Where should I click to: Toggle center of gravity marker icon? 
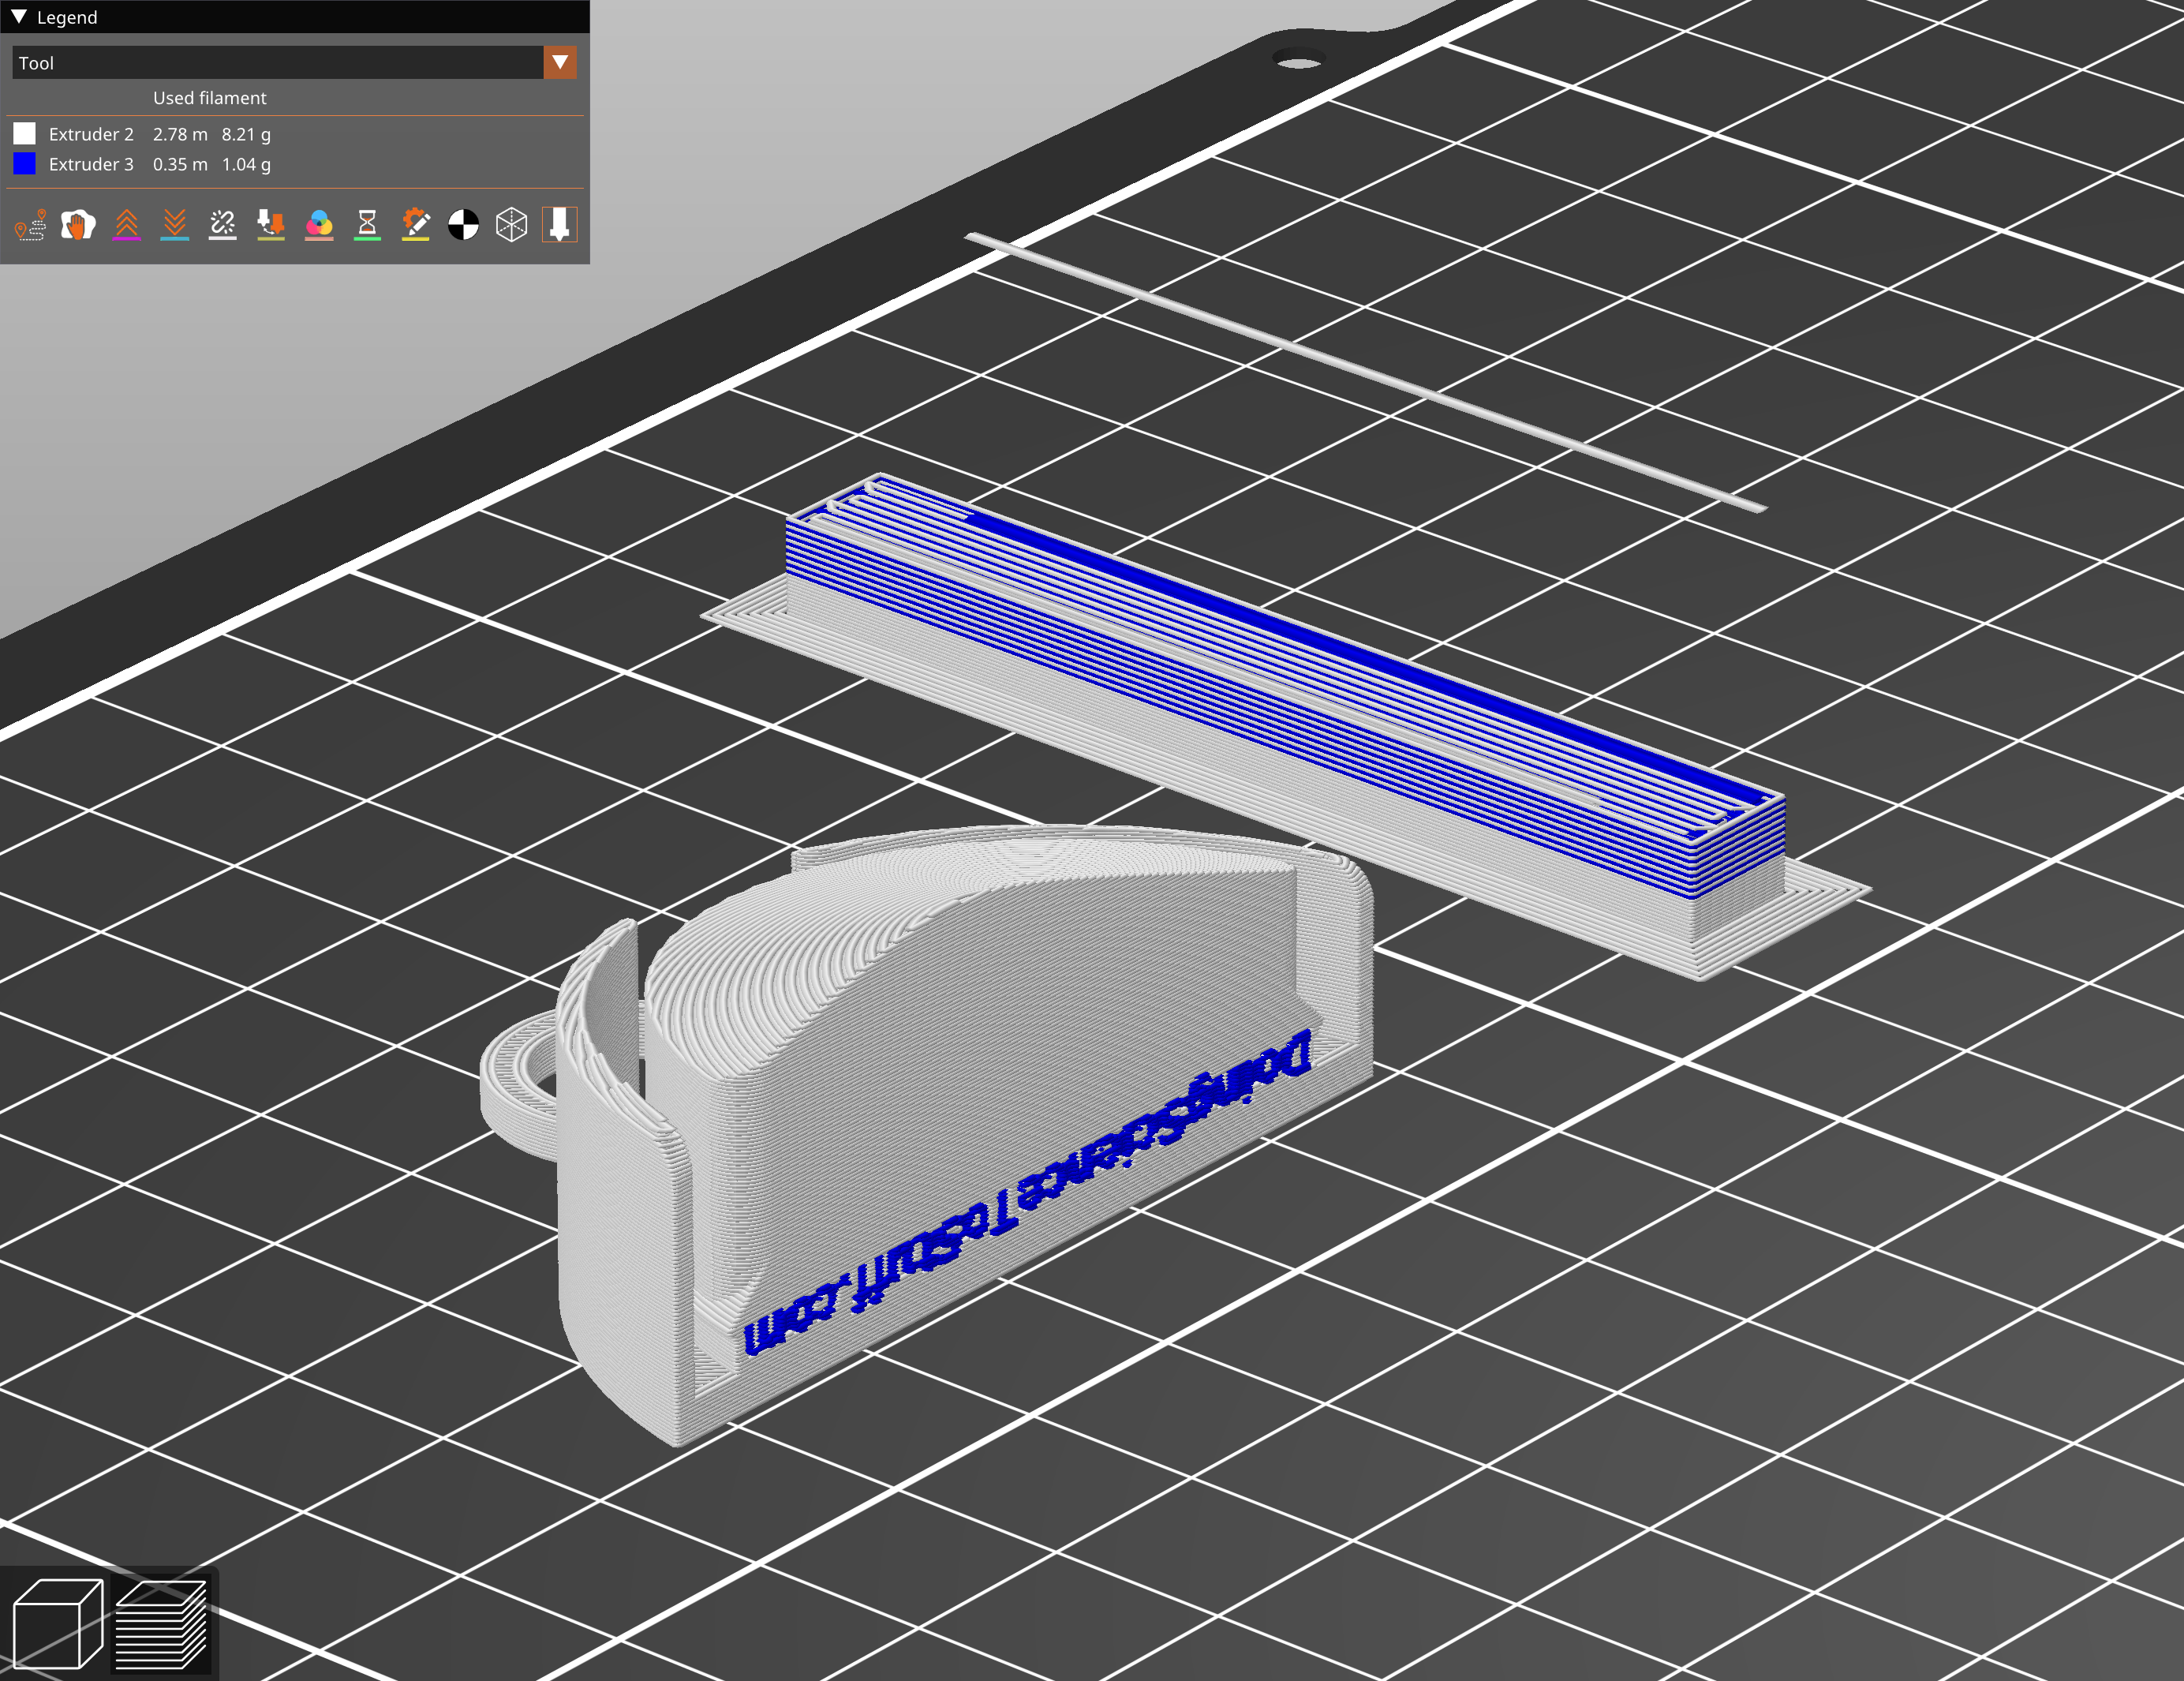463,225
